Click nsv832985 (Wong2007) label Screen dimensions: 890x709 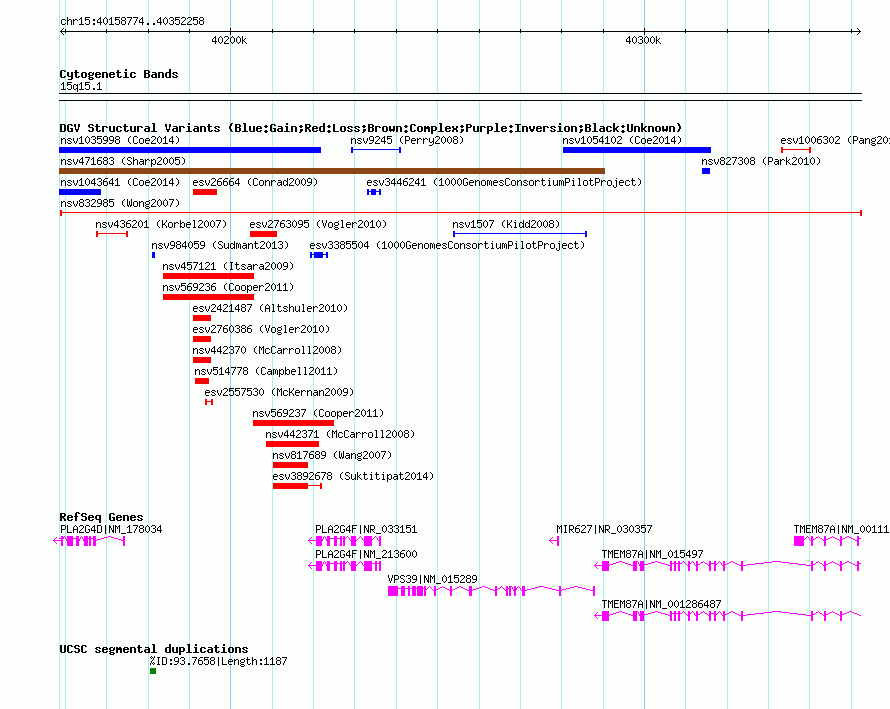tap(120, 203)
